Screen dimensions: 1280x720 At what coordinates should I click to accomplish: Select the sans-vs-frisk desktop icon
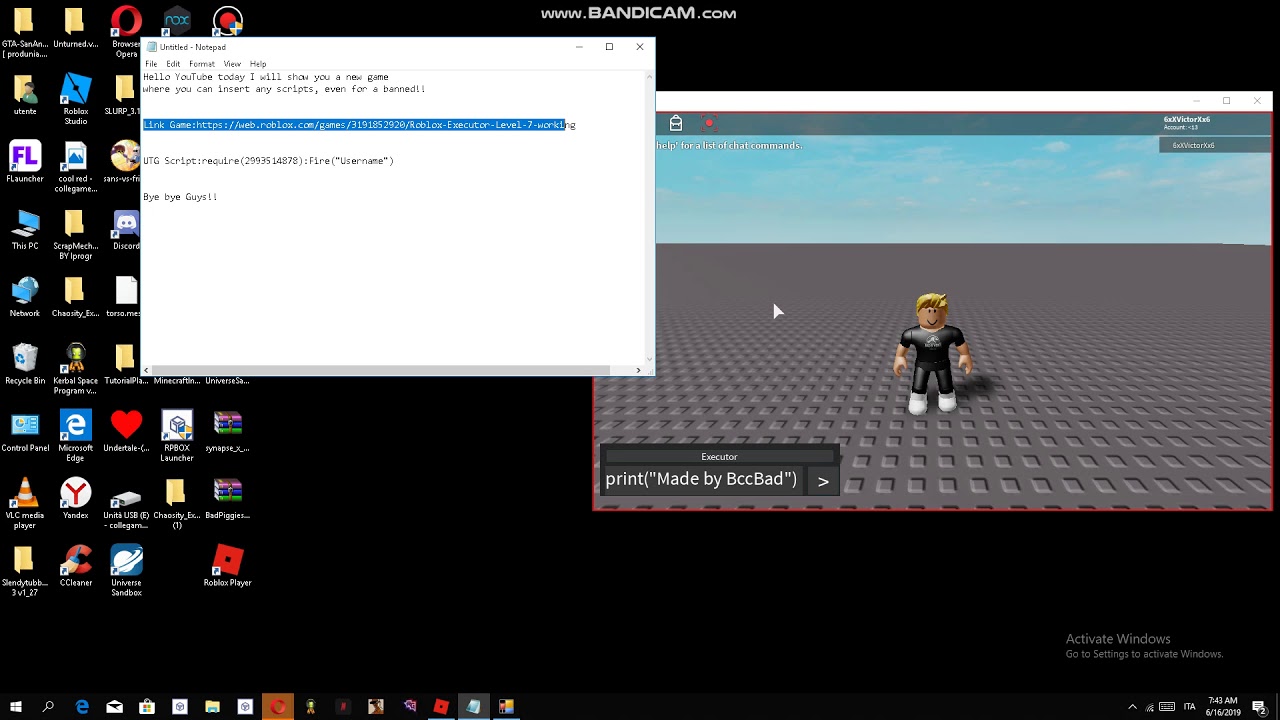(124, 162)
